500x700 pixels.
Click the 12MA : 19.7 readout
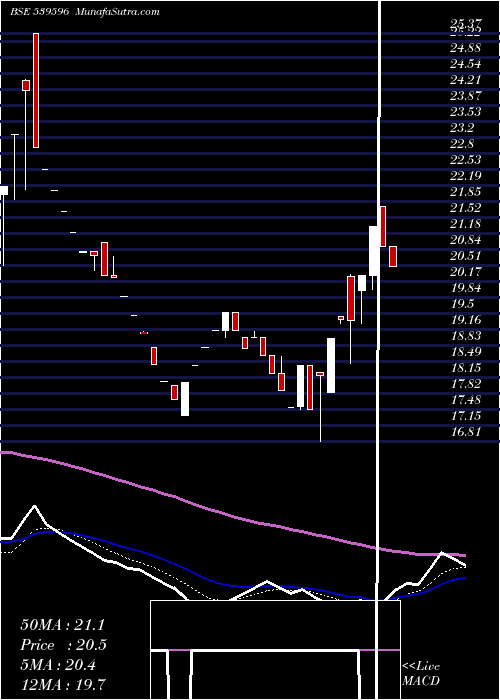[x=63, y=685]
